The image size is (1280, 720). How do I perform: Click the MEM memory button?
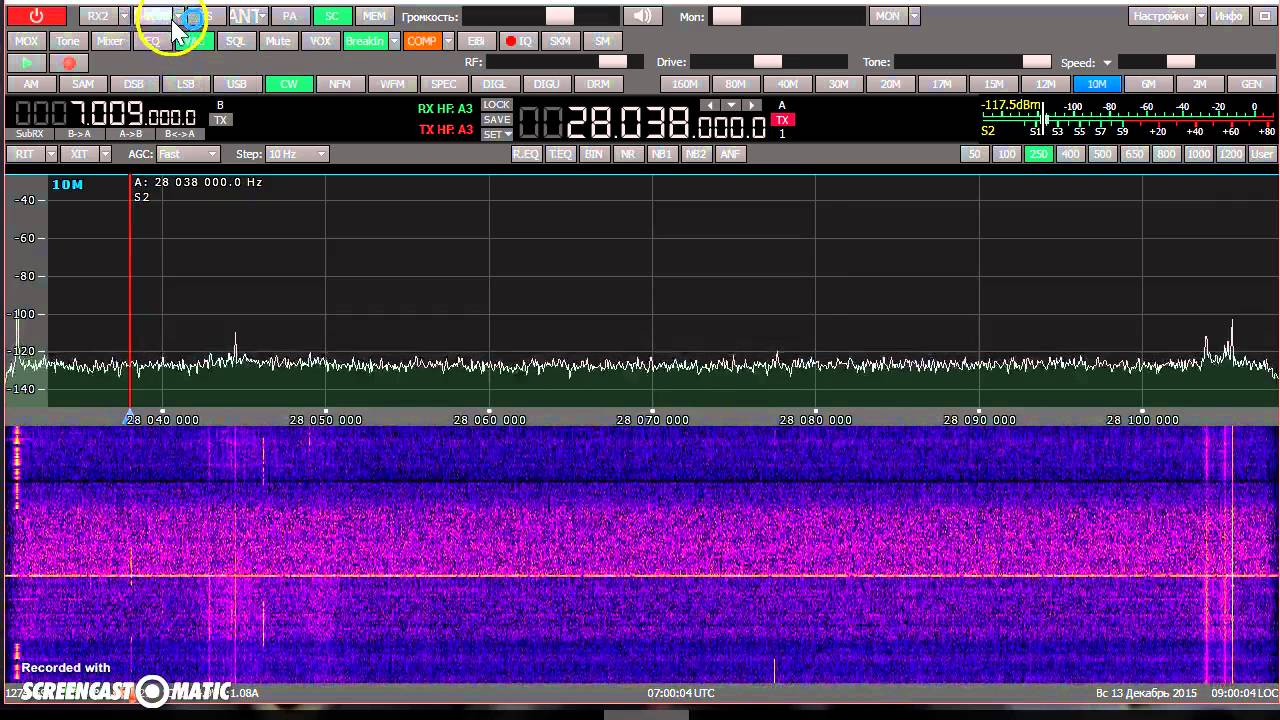tap(374, 16)
